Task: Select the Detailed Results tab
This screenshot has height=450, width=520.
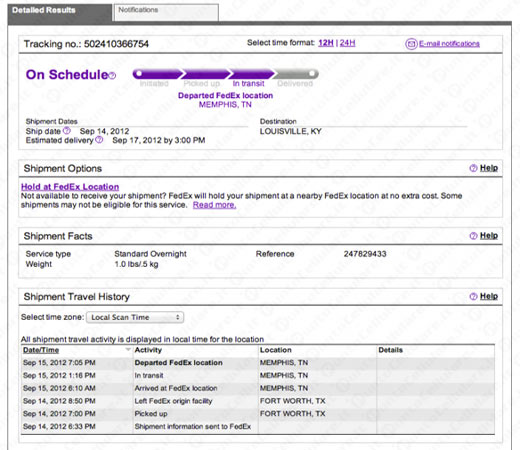Action: coord(60,13)
